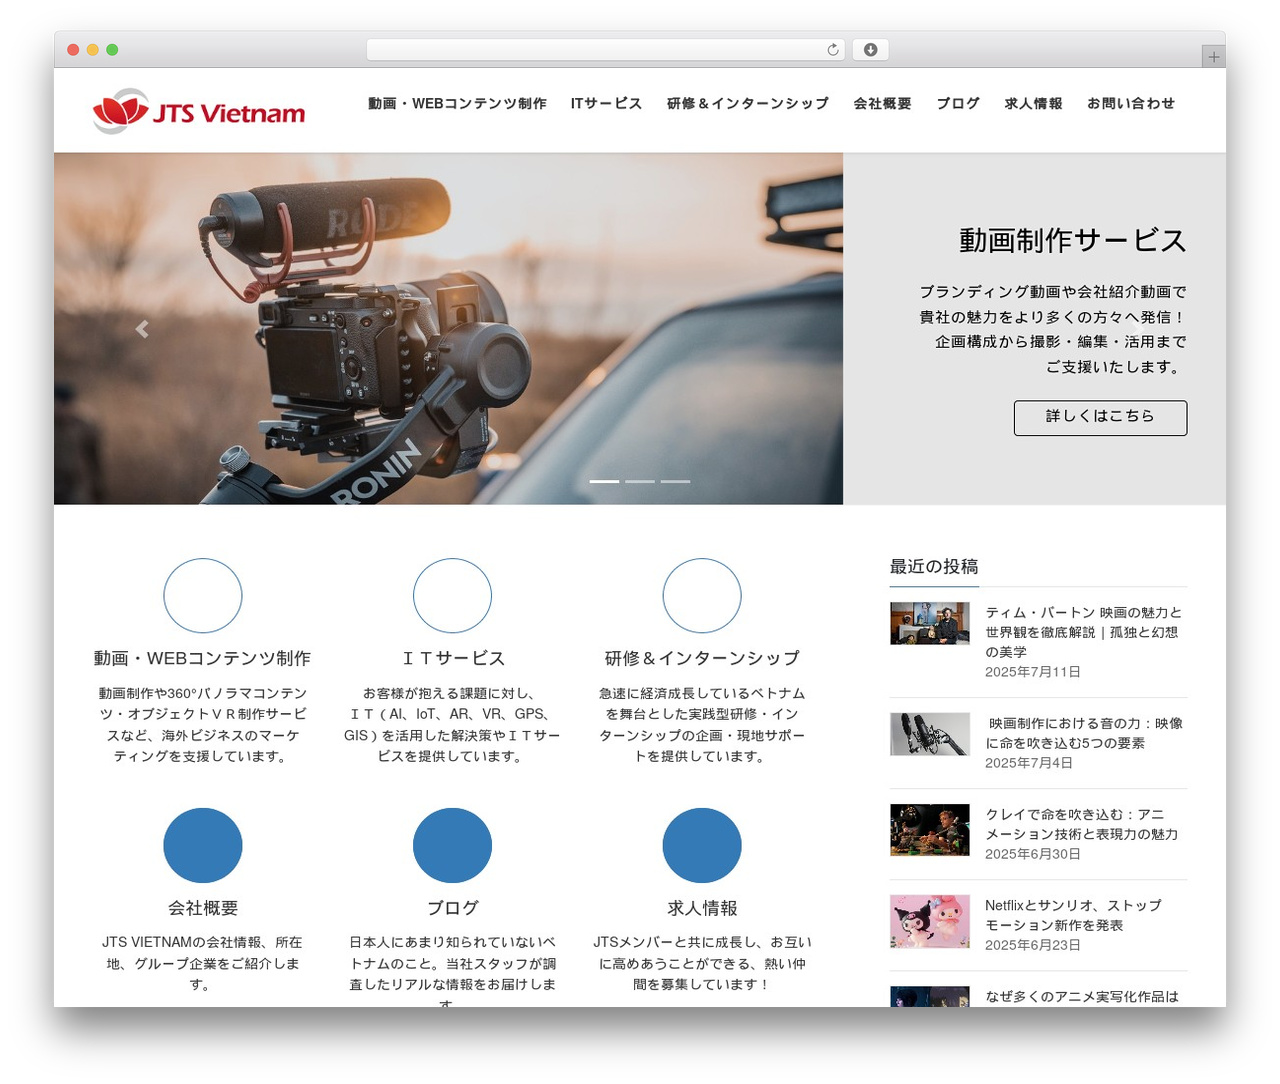
Task: Click the blue circle above ブログ heading
Action: (452, 846)
